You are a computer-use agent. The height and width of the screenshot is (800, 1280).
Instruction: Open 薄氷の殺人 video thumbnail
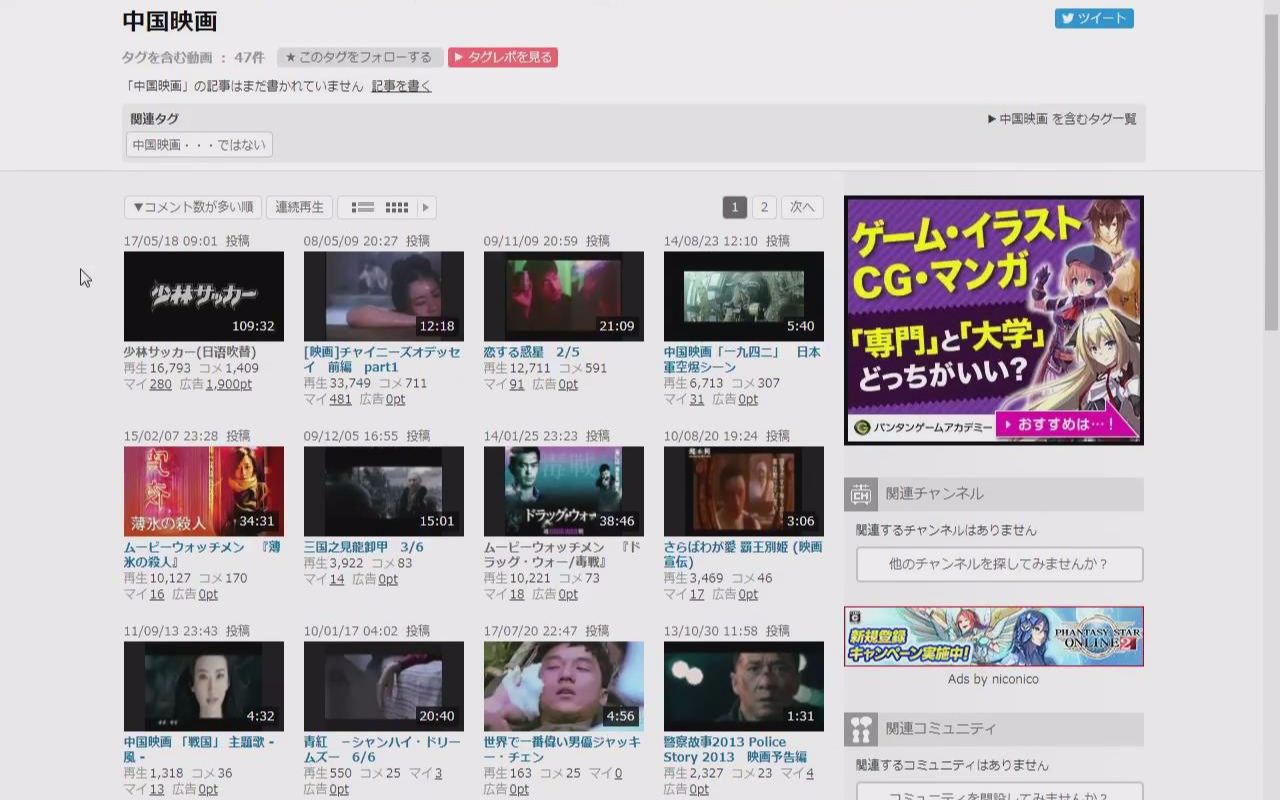204,491
